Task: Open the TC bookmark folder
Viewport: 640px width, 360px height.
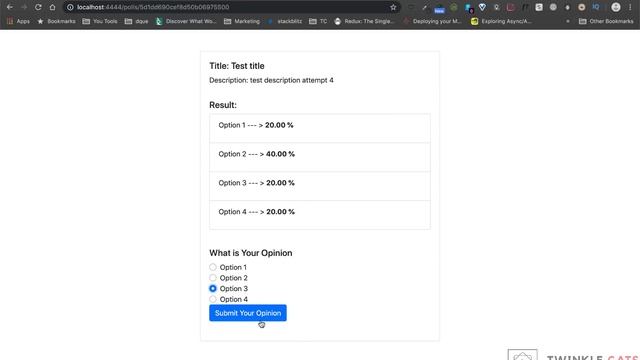Action: [x=318, y=21]
